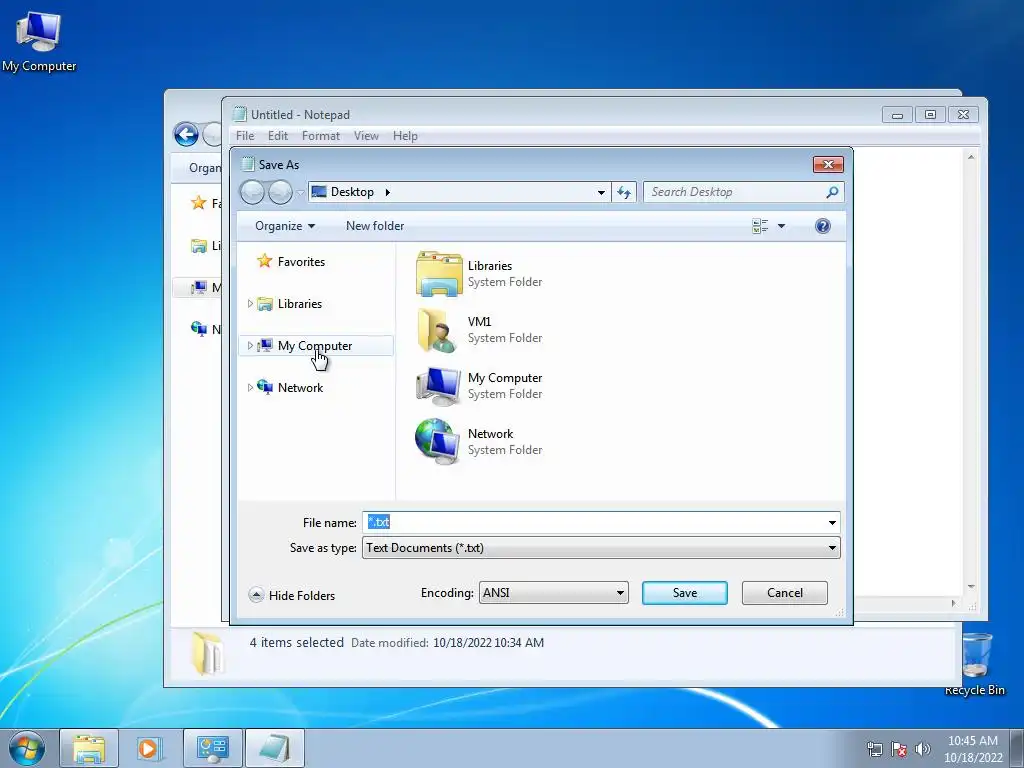Click the network tray icon
The width and height of the screenshot is (1024, 768).
(874, 749)
